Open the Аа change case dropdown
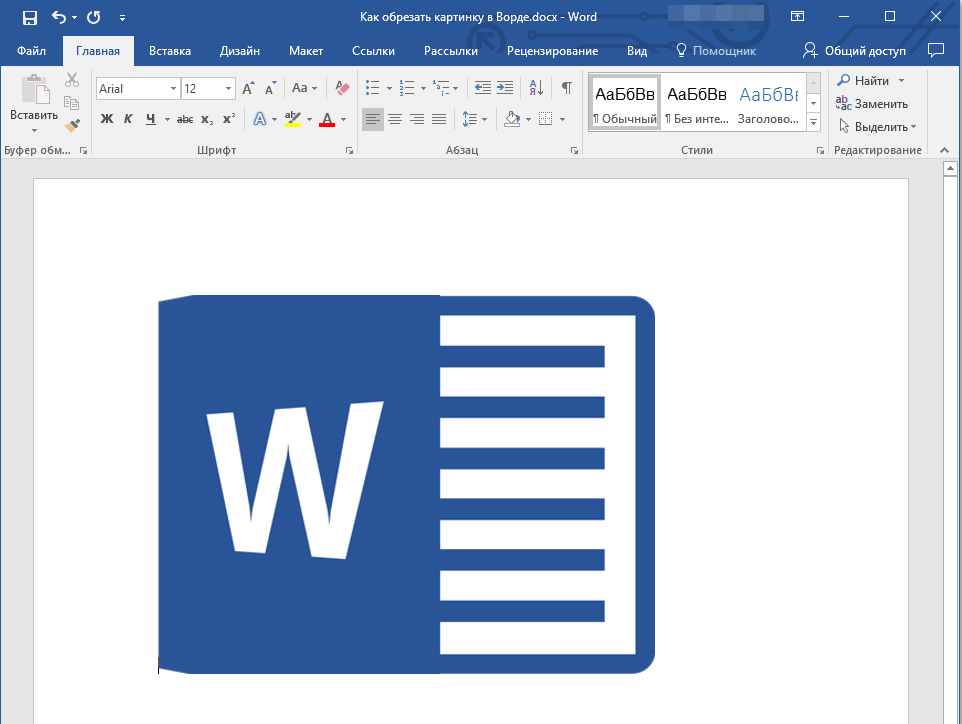 tap(304, 88)
